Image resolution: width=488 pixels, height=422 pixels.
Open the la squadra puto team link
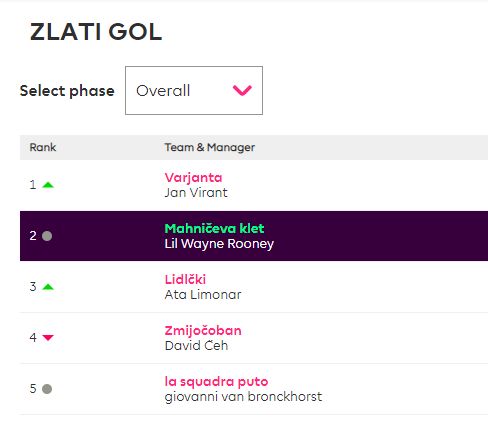[x=216, y=381]
